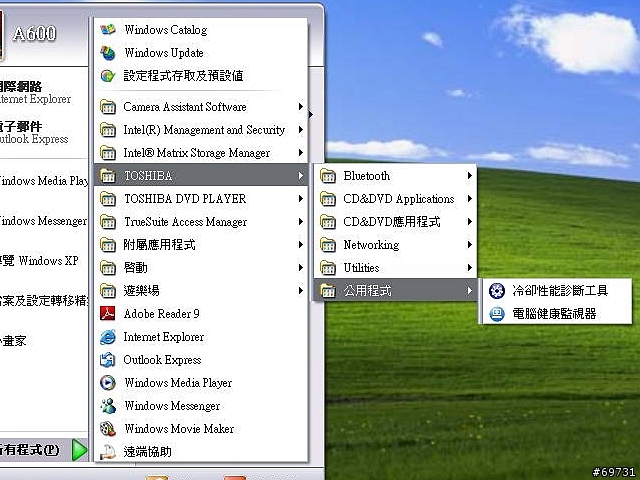The image size is (640, 480).
Task: Launch Windows Update from the programs menu
Action: pos(200,53)
